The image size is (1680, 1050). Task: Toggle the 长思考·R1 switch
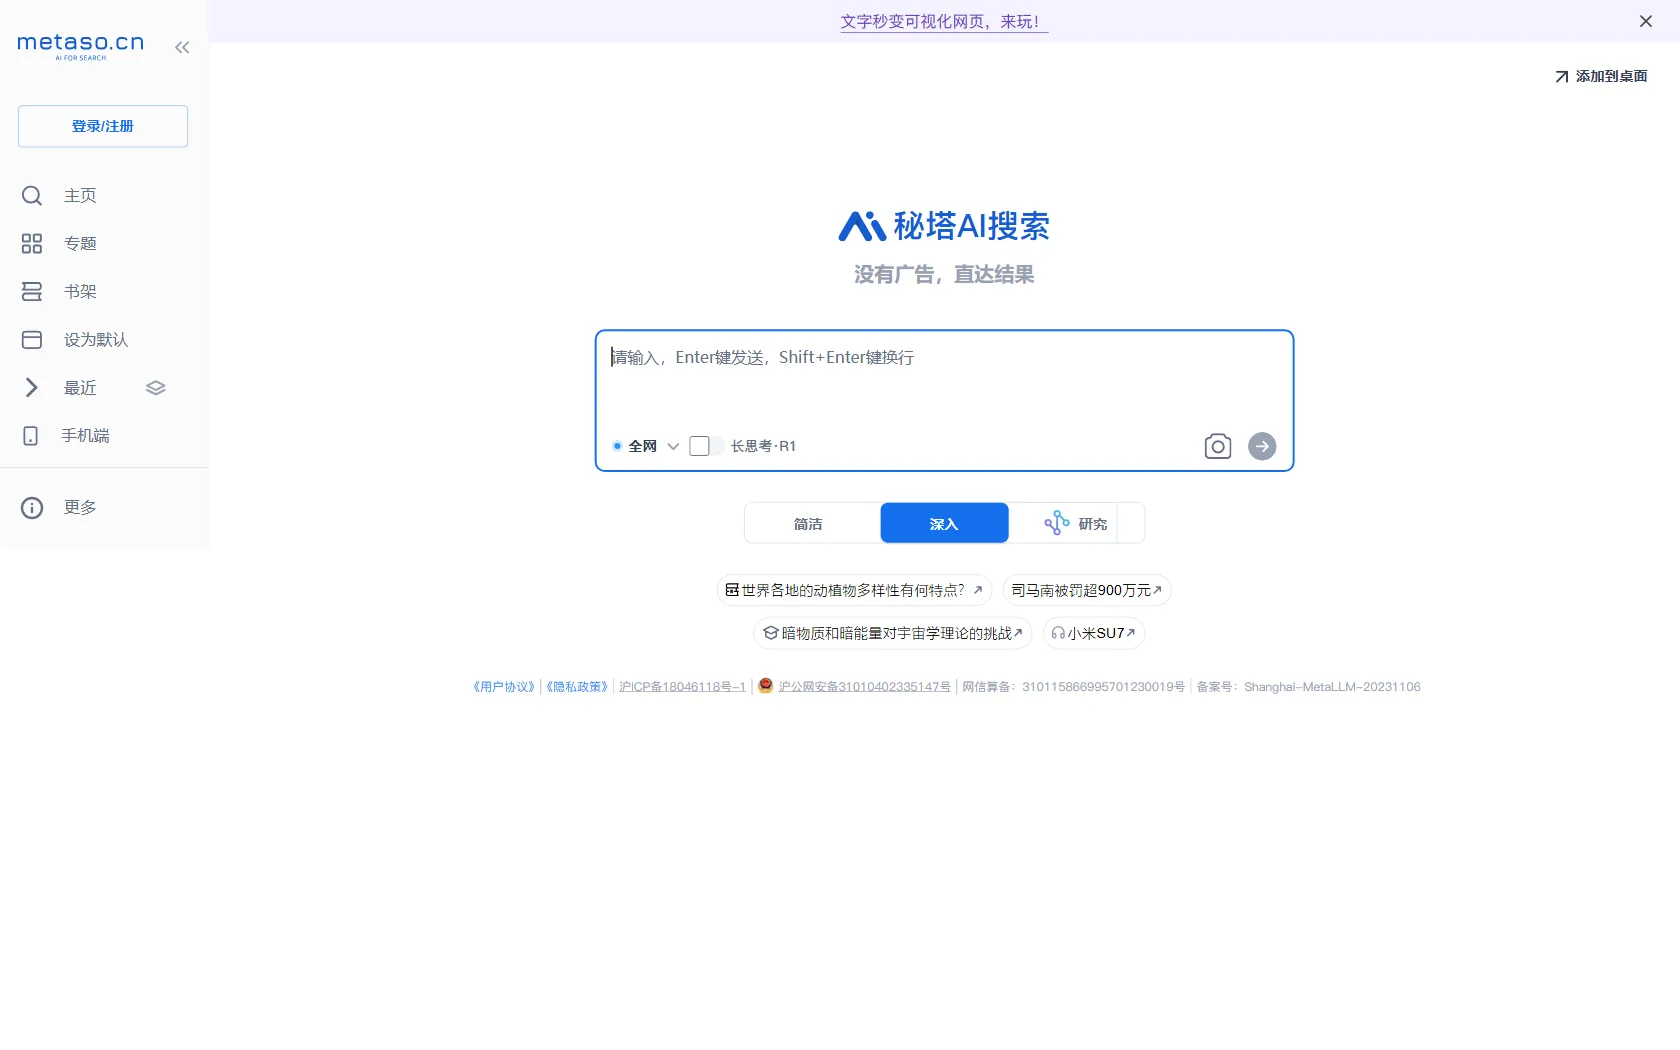[x=706, y=446]
